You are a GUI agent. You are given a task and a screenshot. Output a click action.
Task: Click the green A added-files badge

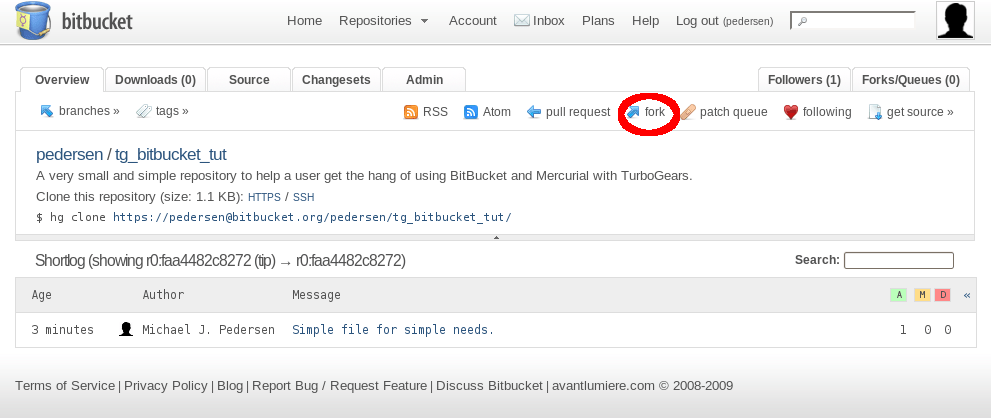899,295
